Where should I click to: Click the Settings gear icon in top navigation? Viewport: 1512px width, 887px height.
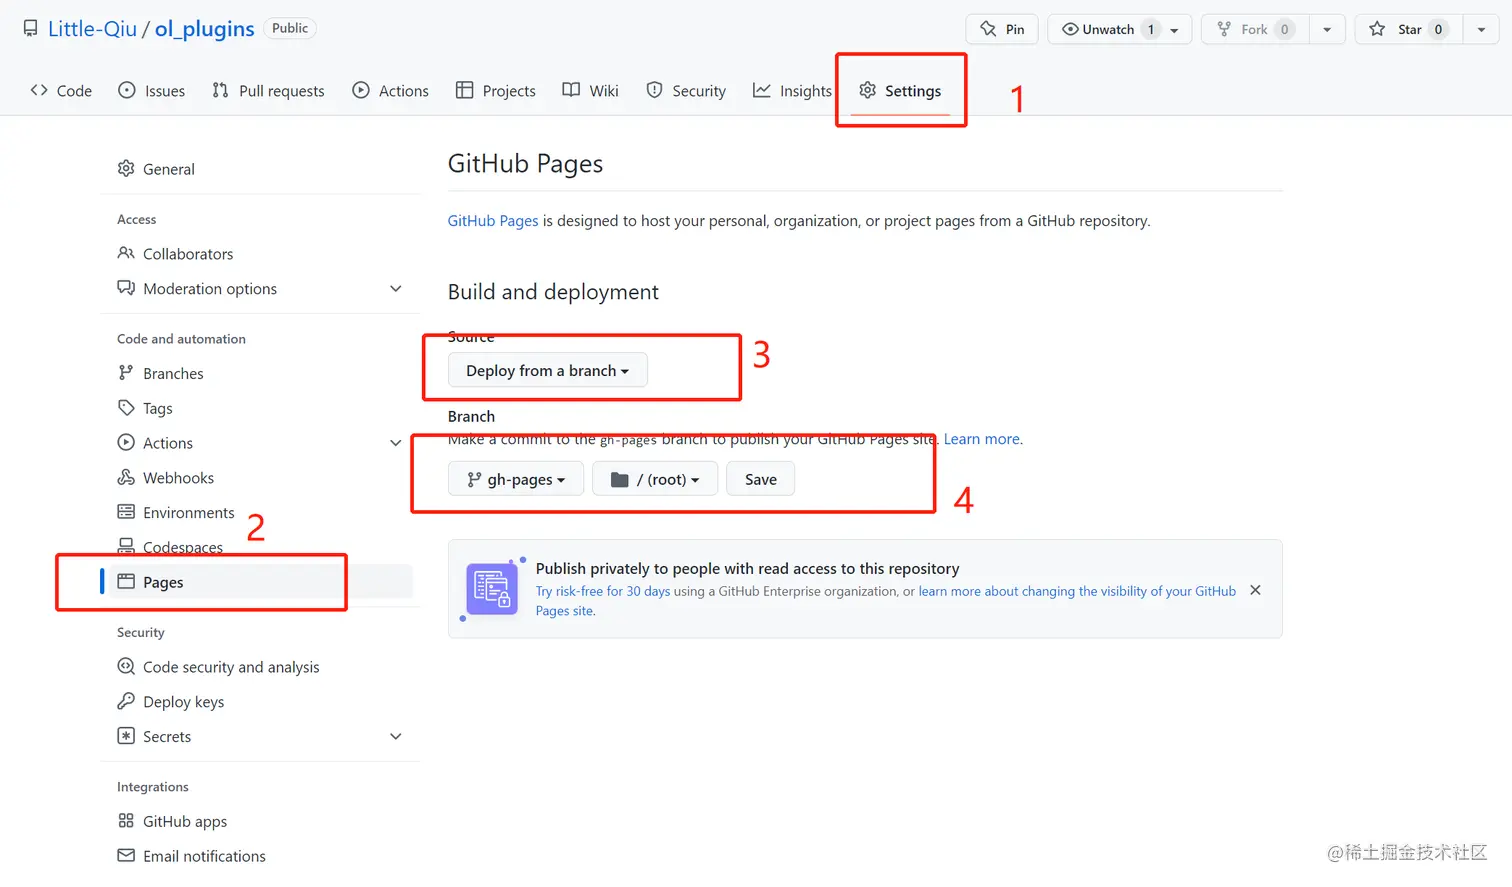(x=867, y=90)
